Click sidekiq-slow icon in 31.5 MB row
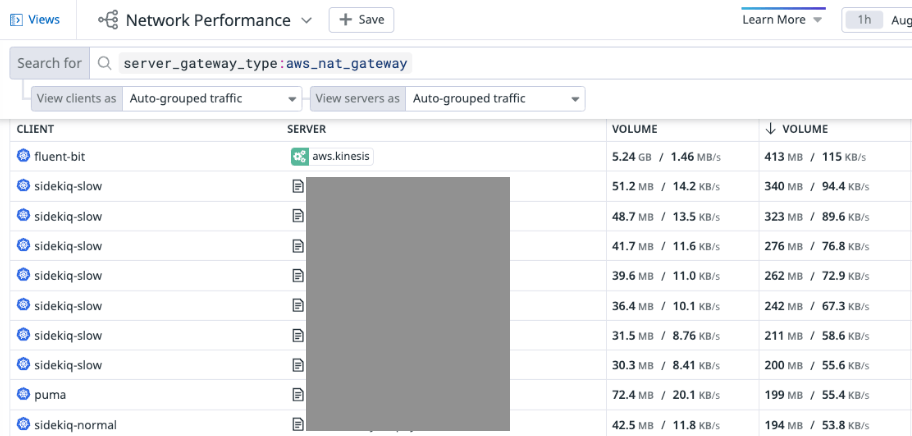Screen dimensions: 912x436 click(23, 335)
